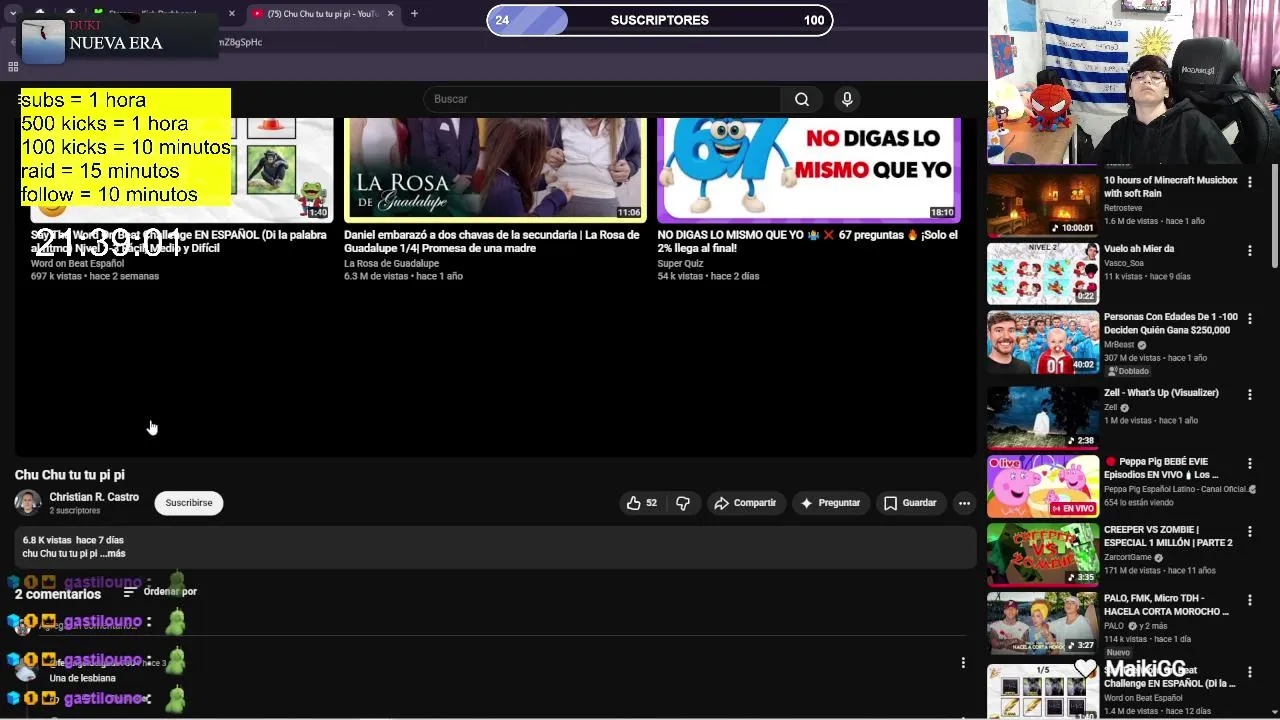Click the Compartir share button

click(745, 503)
